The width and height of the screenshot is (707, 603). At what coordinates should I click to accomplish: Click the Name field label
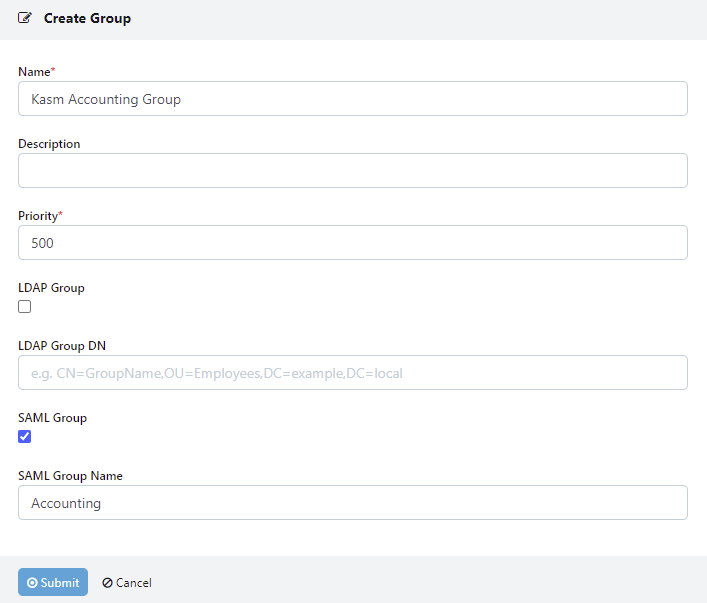(35, 72)
